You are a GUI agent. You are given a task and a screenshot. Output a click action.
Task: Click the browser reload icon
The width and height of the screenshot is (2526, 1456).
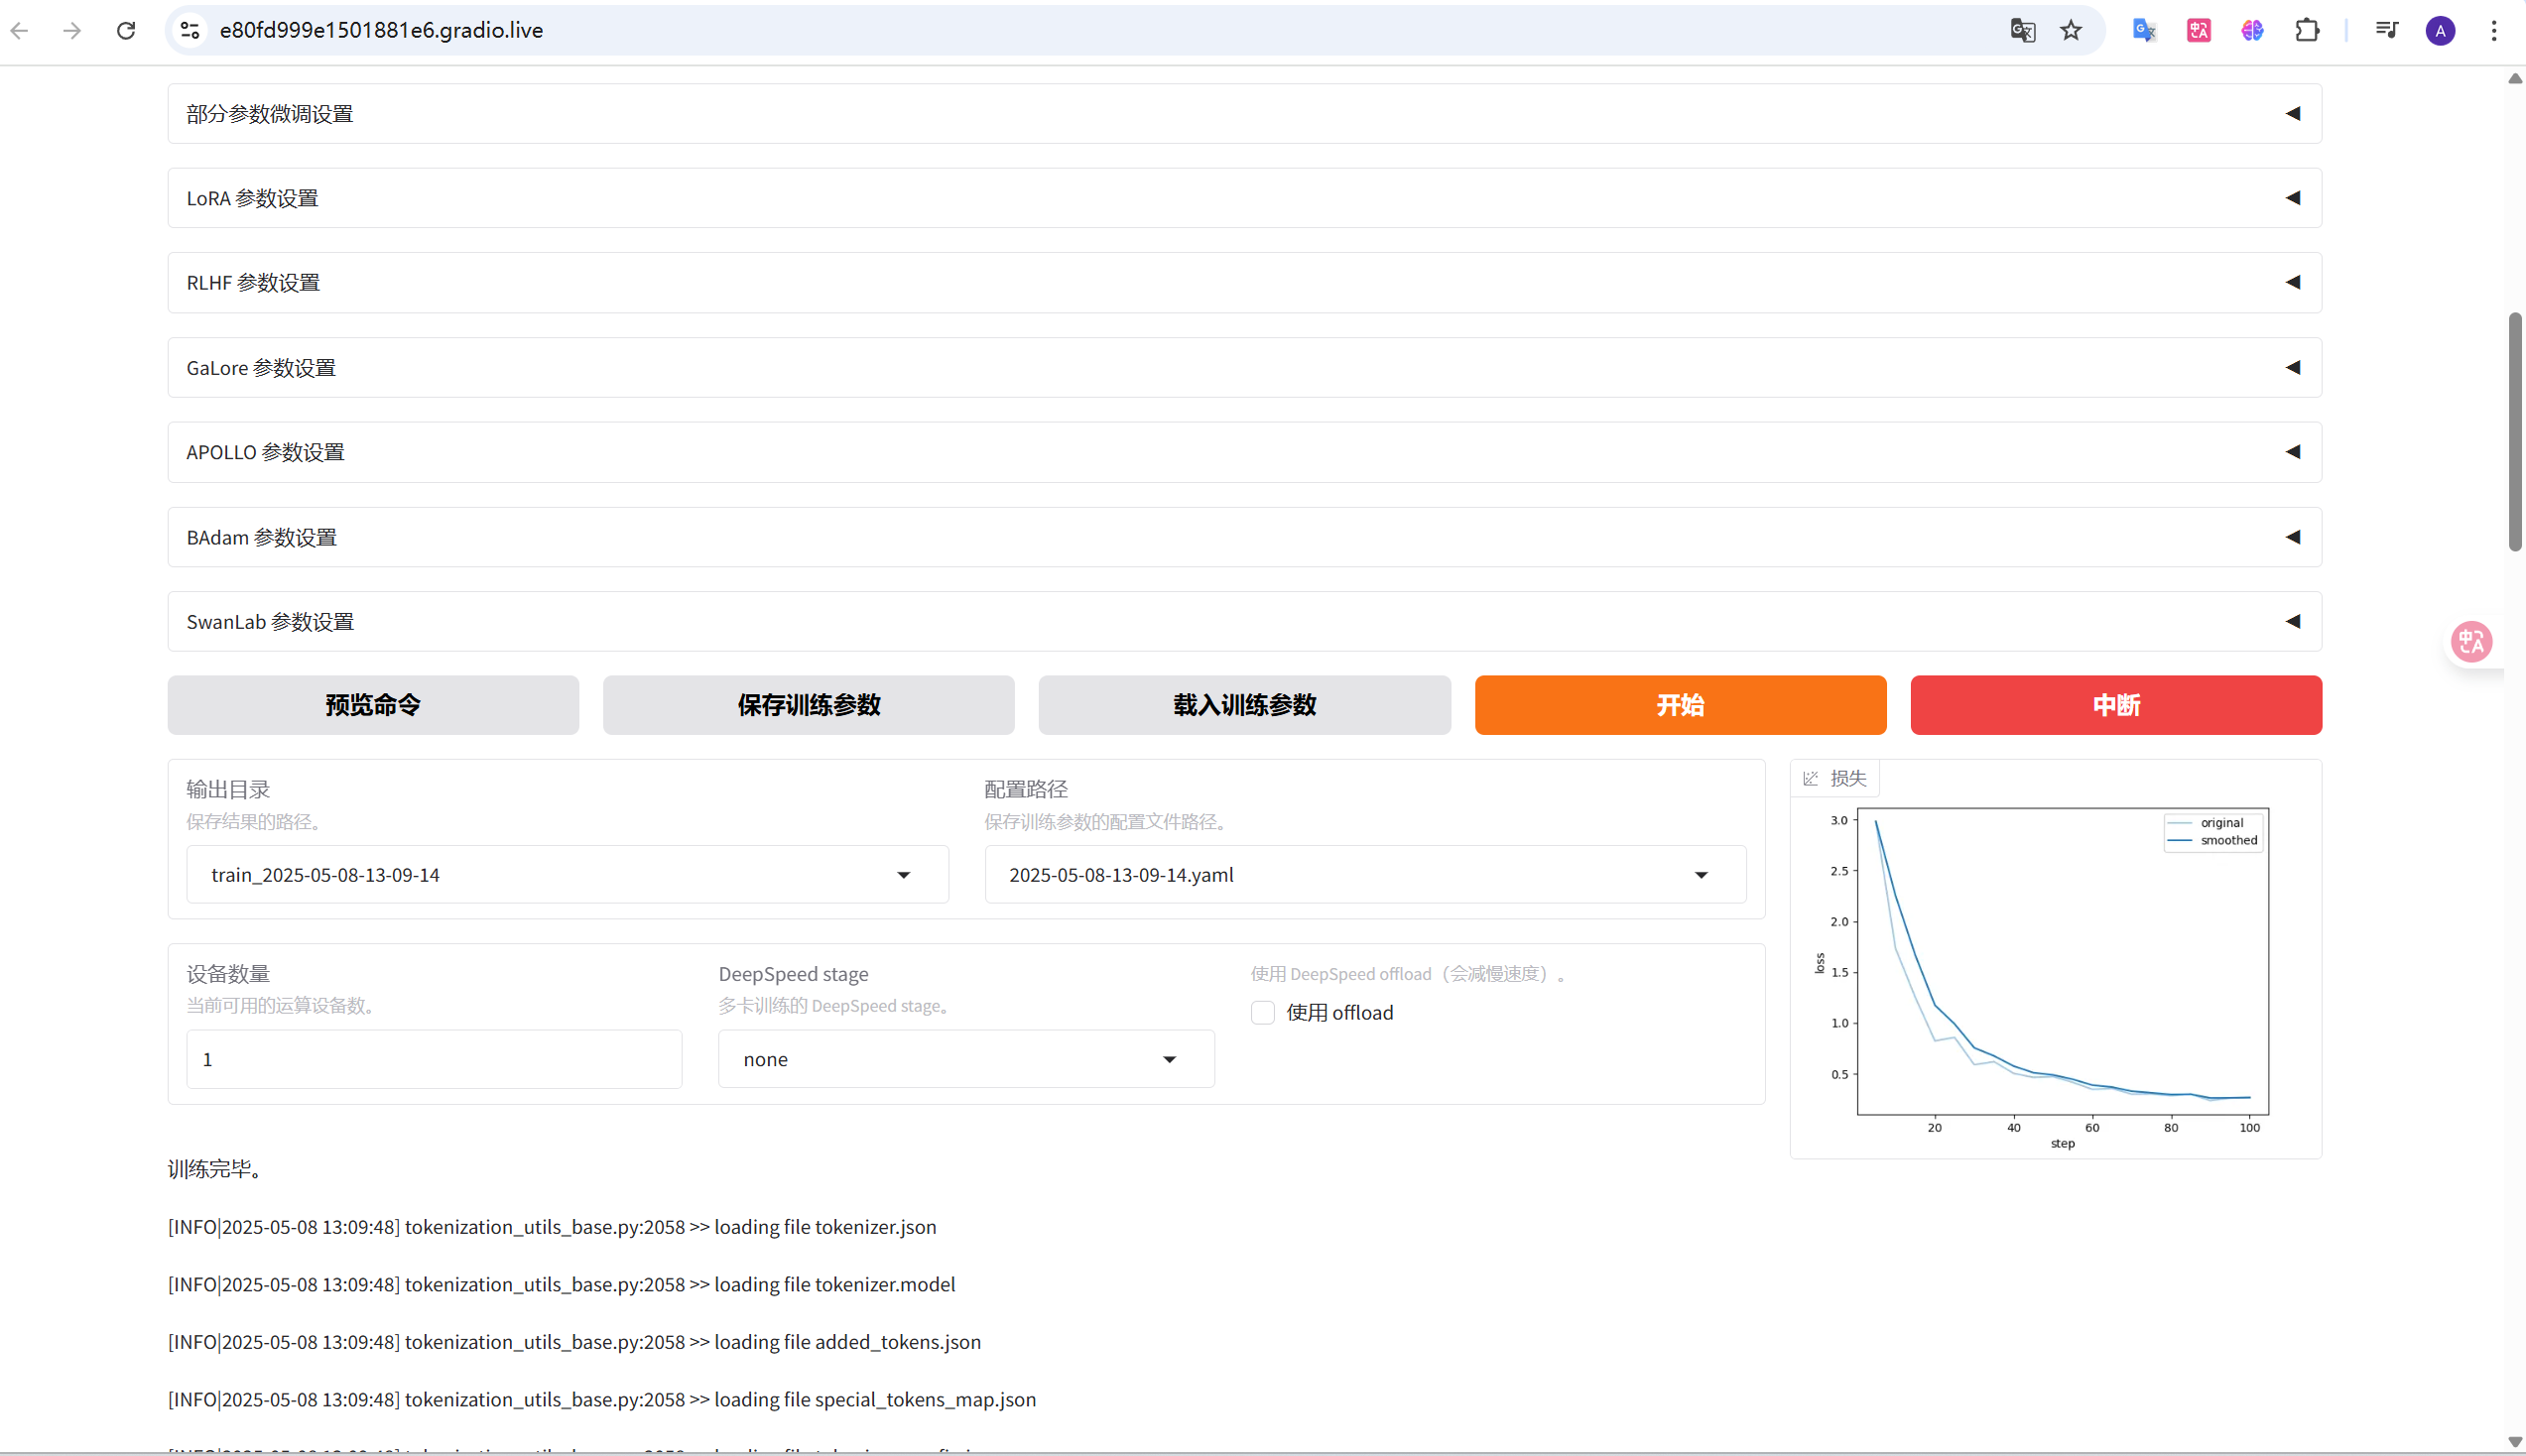(x=126, y=30)
